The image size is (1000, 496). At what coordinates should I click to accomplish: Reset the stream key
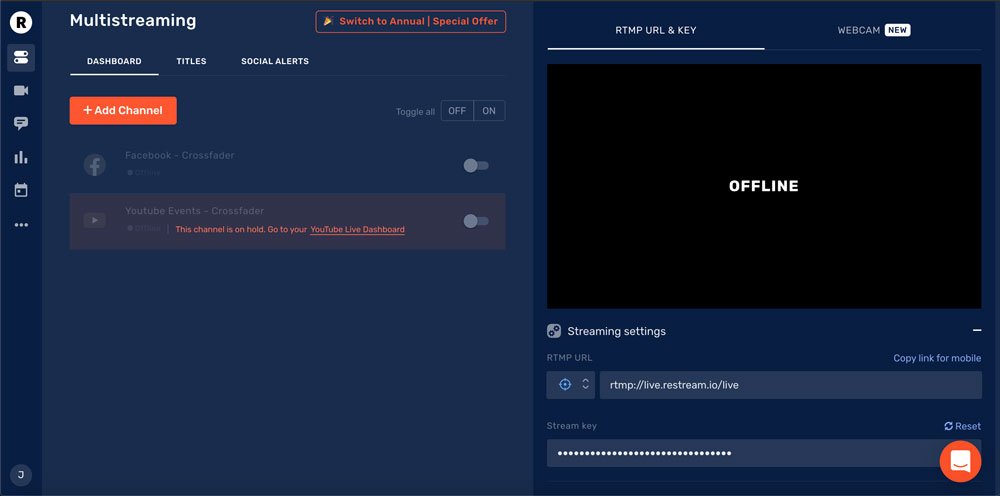pos(962,426)
